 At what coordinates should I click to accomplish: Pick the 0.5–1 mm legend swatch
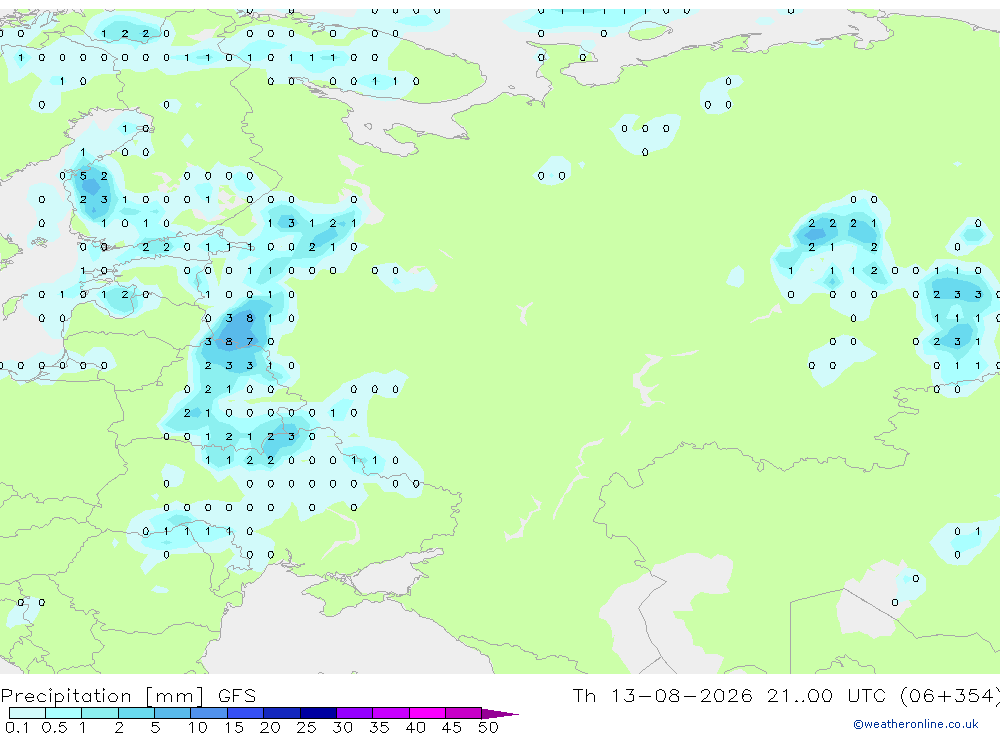pos(64,713)
